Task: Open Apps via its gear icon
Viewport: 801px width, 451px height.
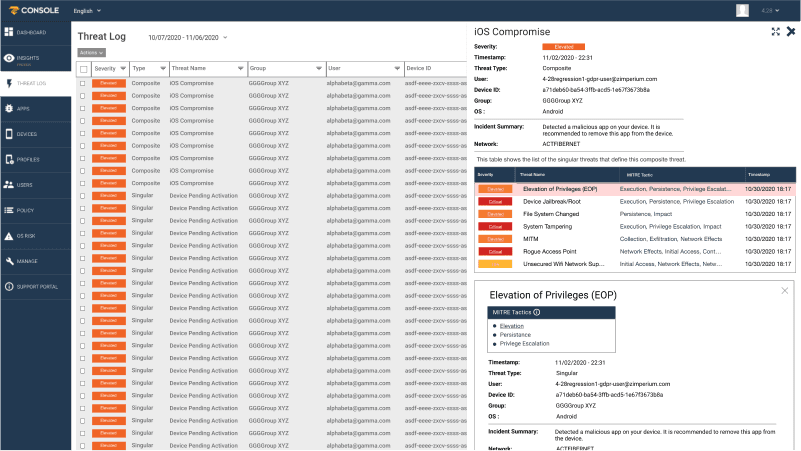Action: [9, 108]
